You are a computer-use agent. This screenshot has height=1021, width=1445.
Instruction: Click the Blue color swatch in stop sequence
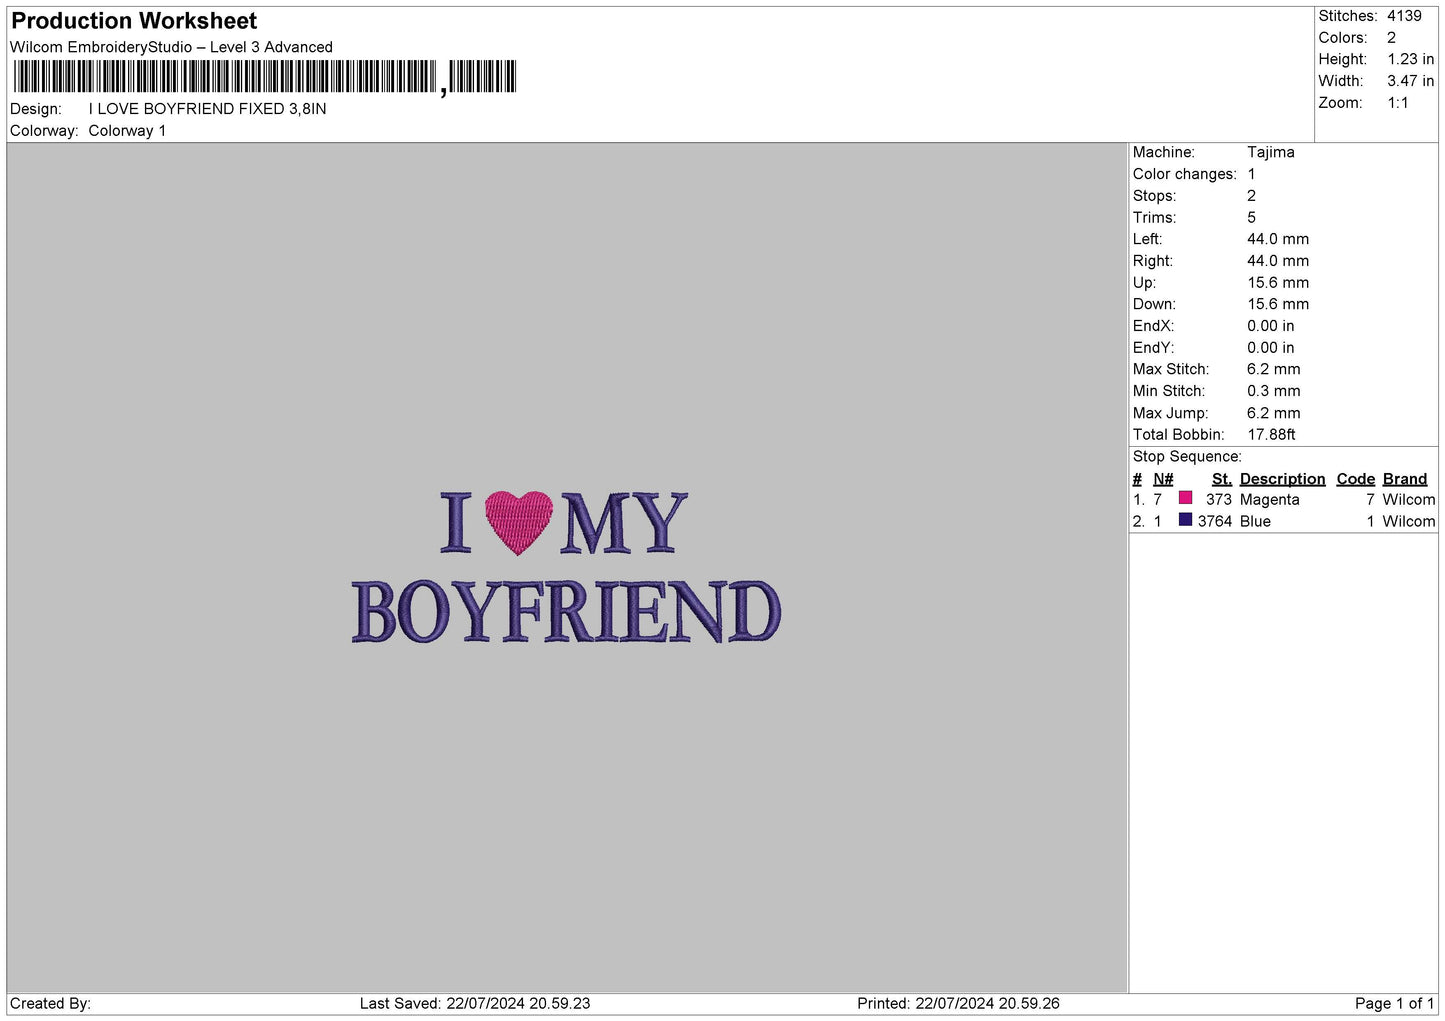[x=1185, y=520]
